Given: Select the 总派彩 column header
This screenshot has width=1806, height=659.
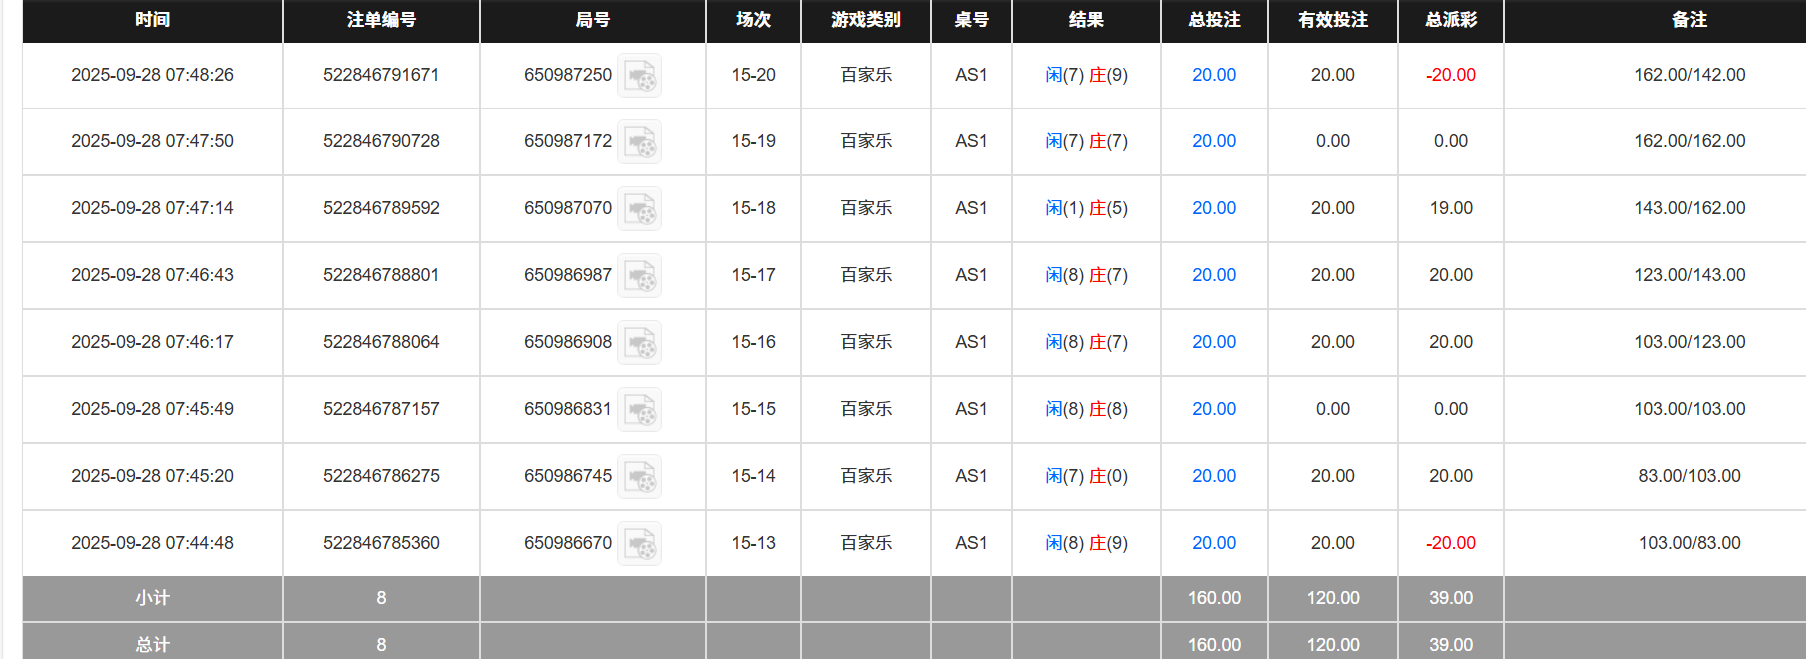Looking at the screenshot, I should click(x=1450, y=20).
